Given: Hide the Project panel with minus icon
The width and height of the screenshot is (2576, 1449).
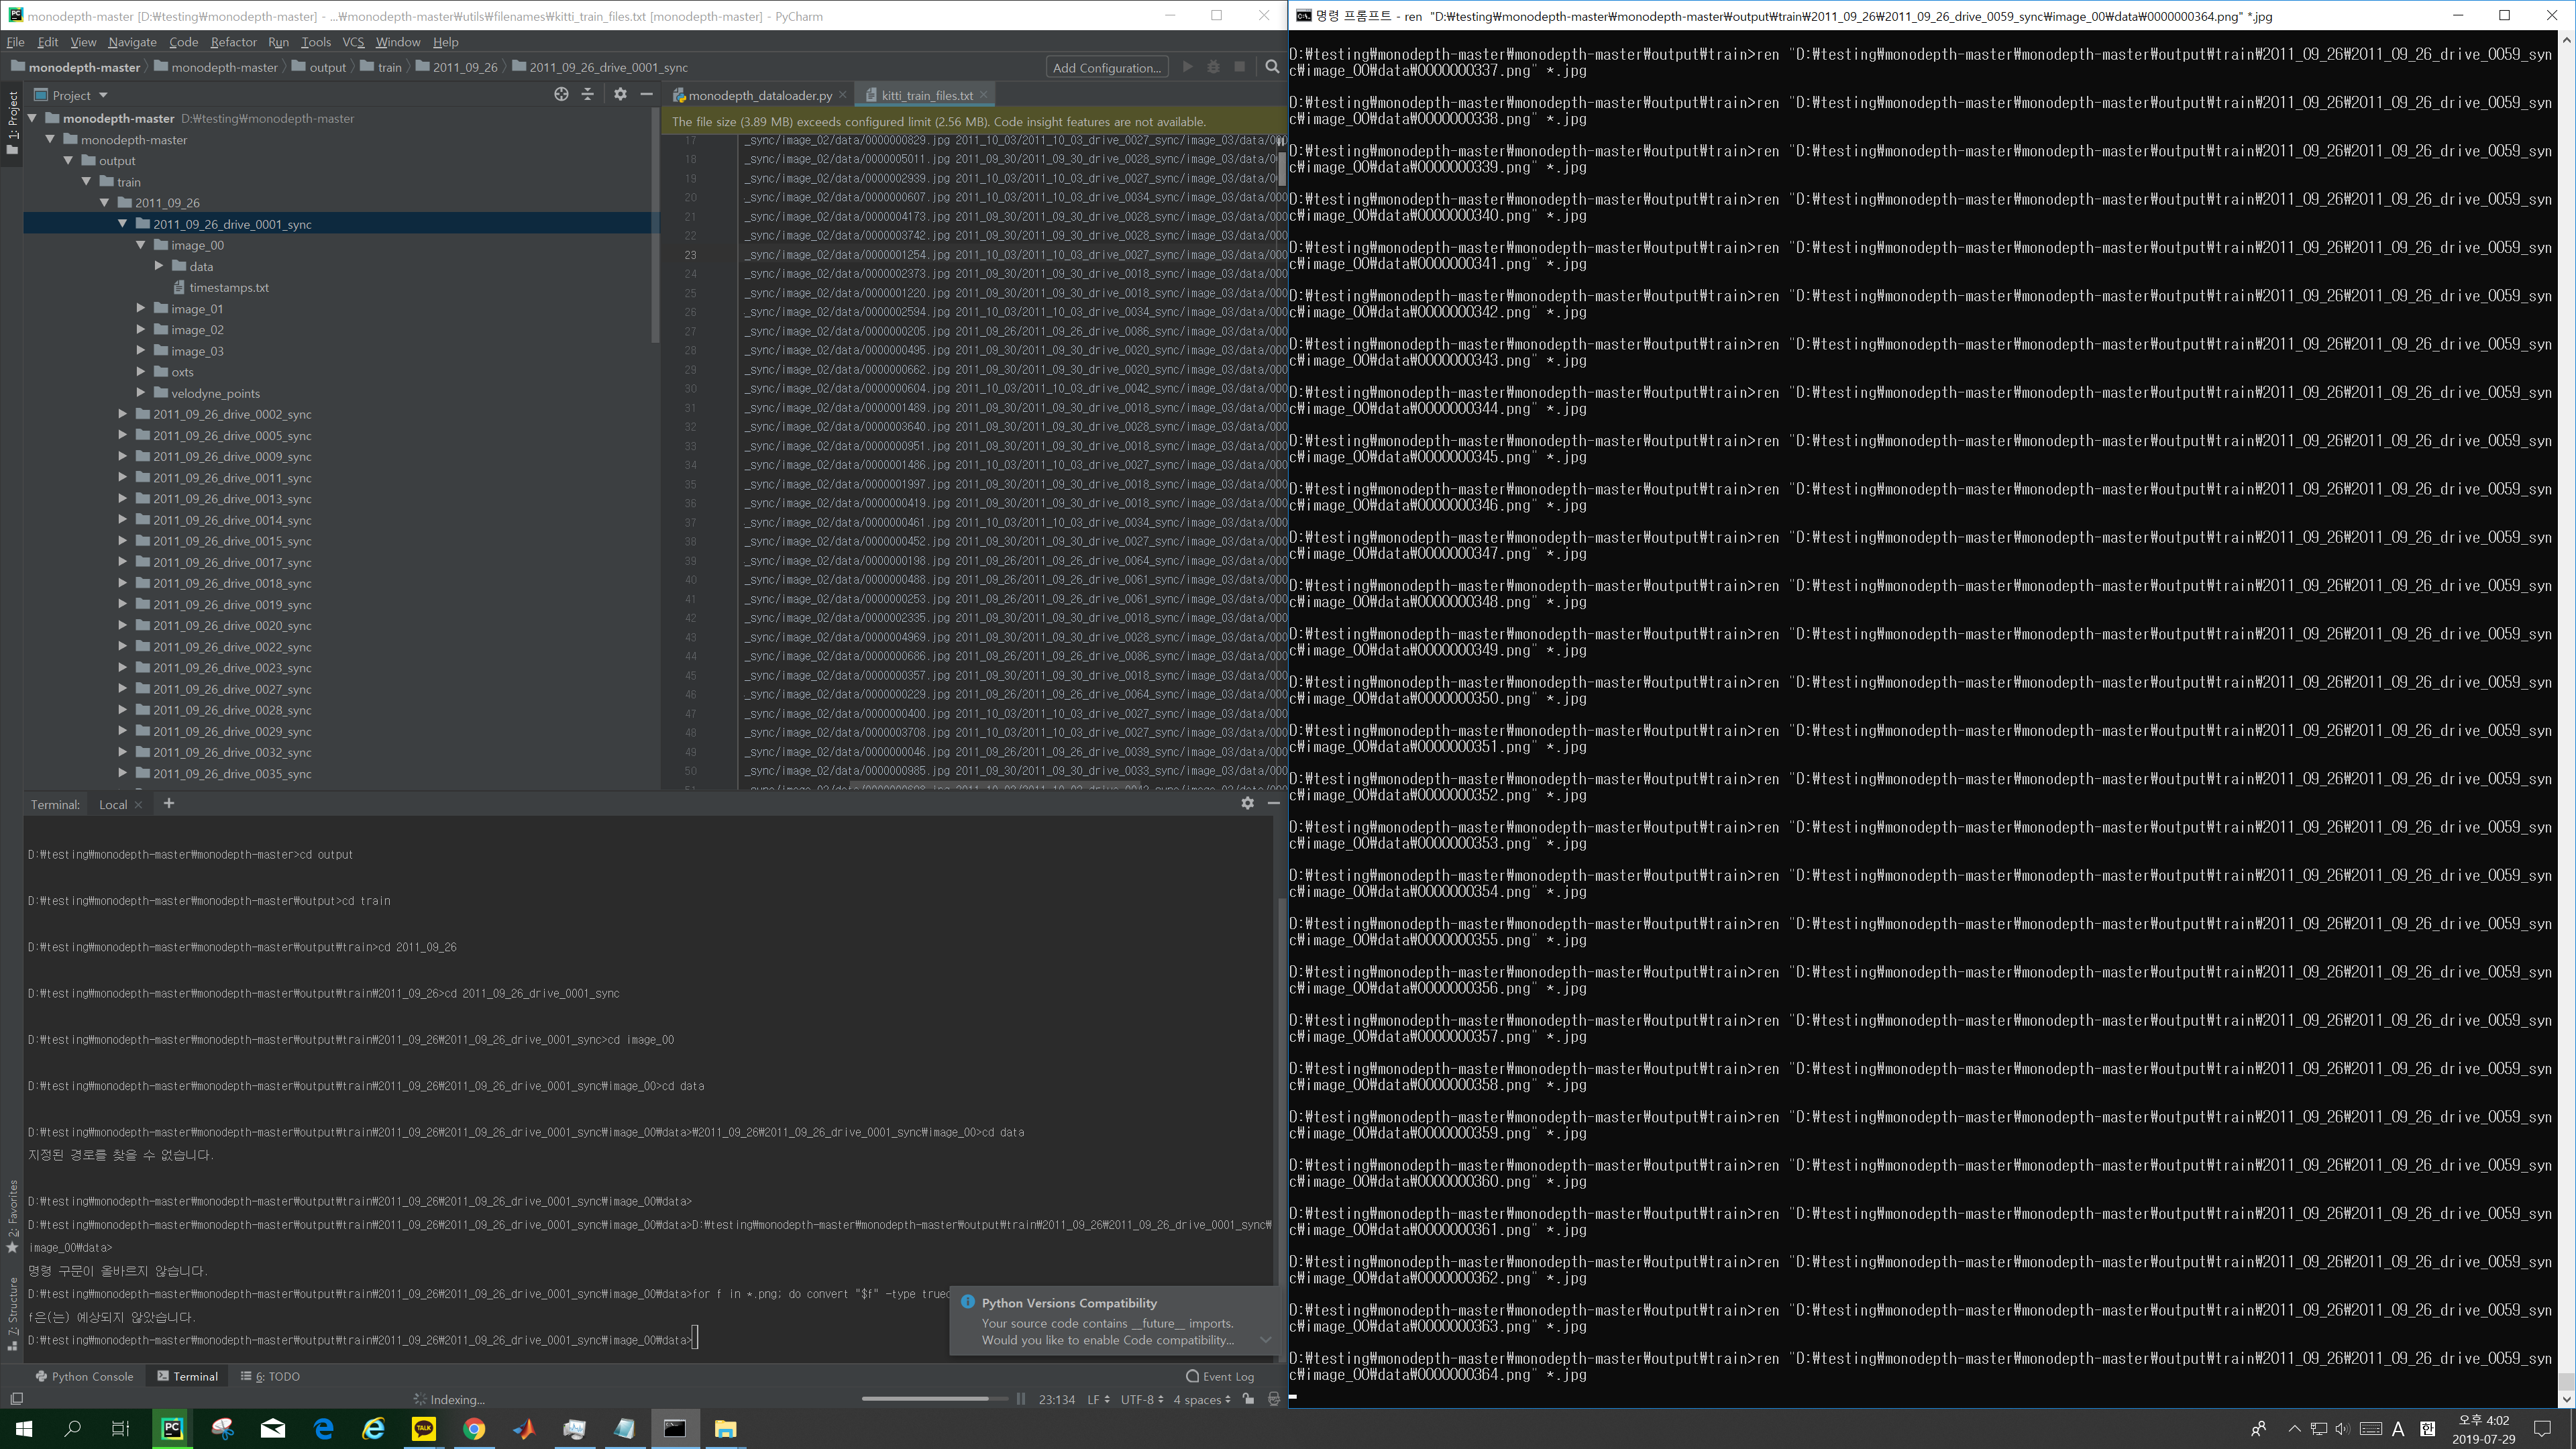Looking at the screenshot, I should click(x=647, y=94).
